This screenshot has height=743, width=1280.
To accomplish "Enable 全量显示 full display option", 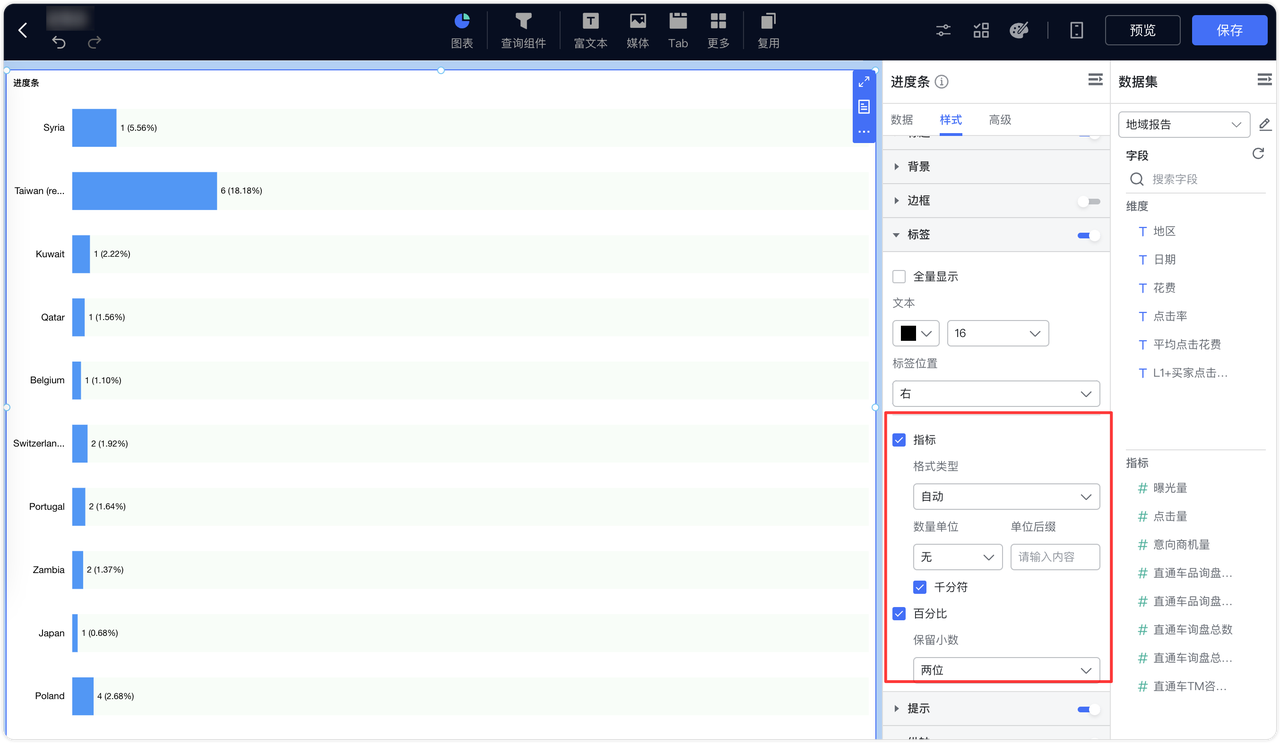I will (897, 276).
